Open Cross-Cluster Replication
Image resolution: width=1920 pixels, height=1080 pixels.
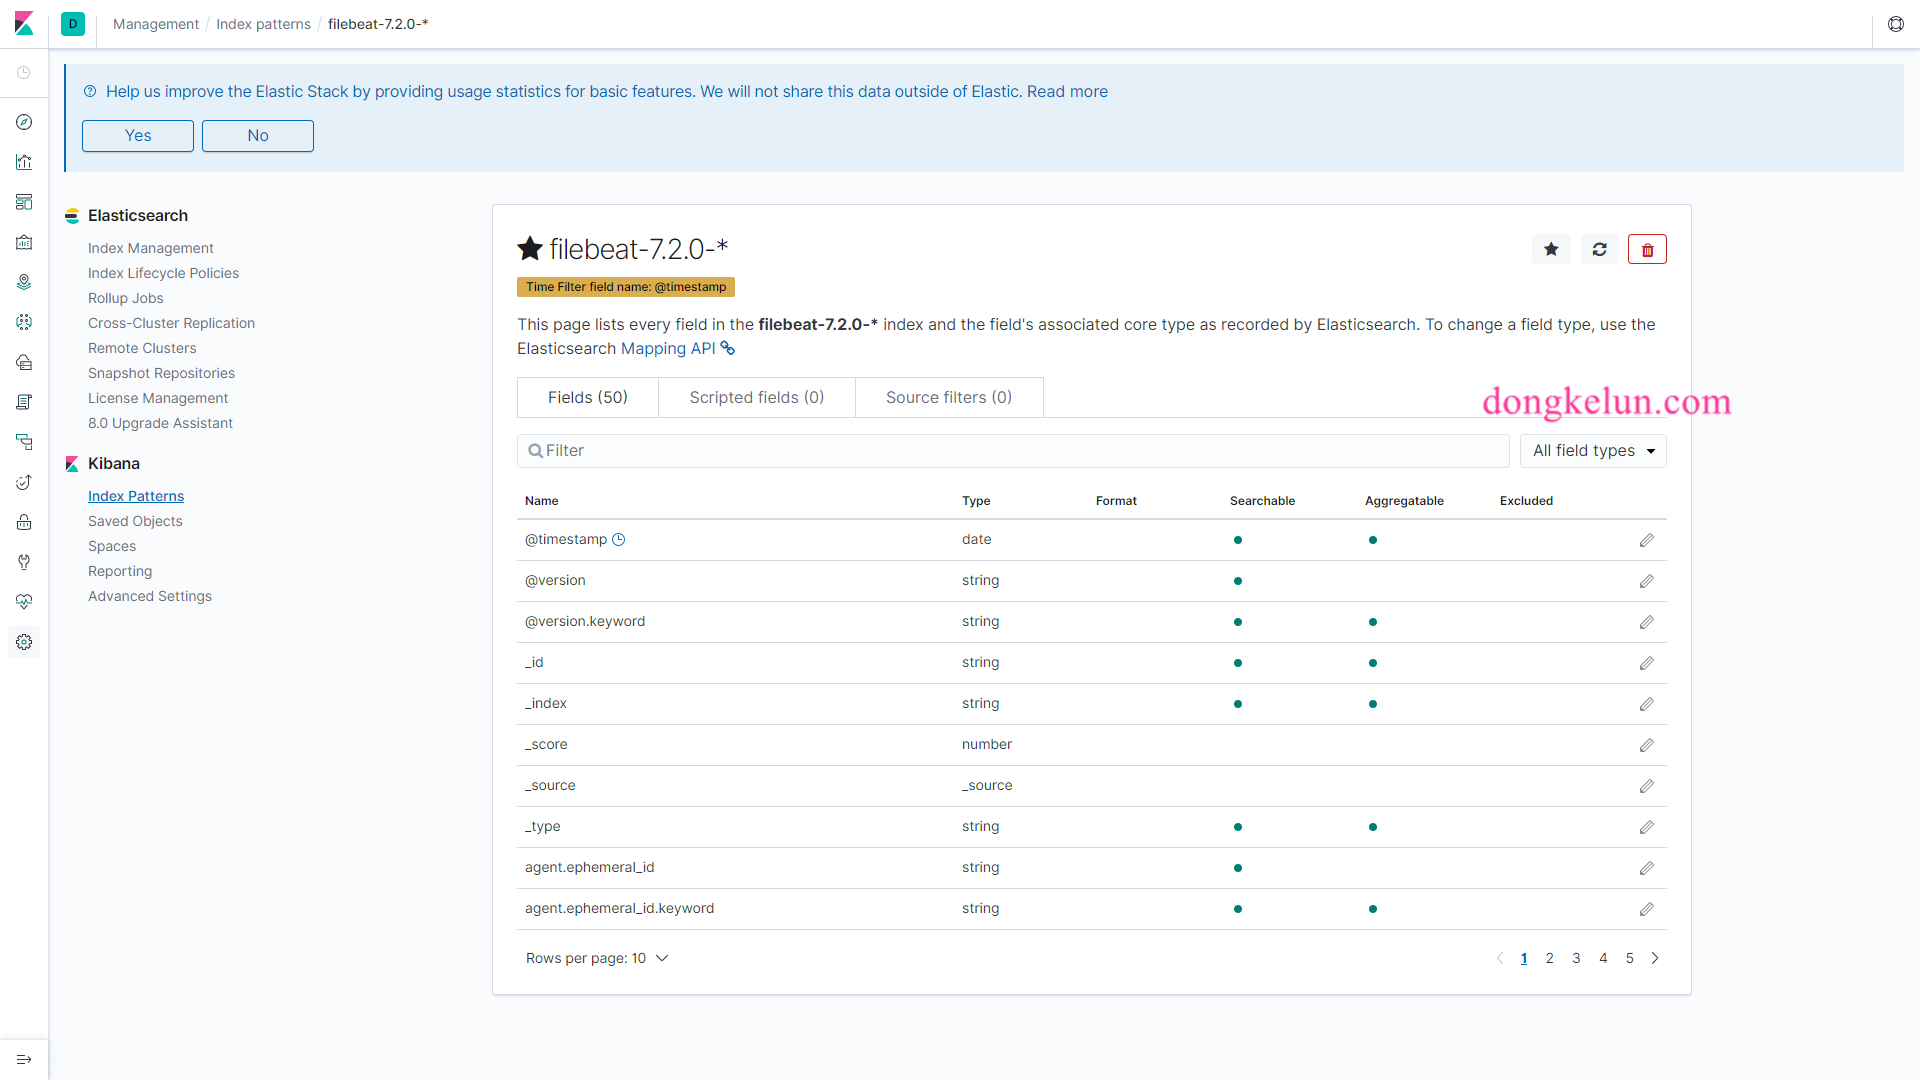[171, 323]
